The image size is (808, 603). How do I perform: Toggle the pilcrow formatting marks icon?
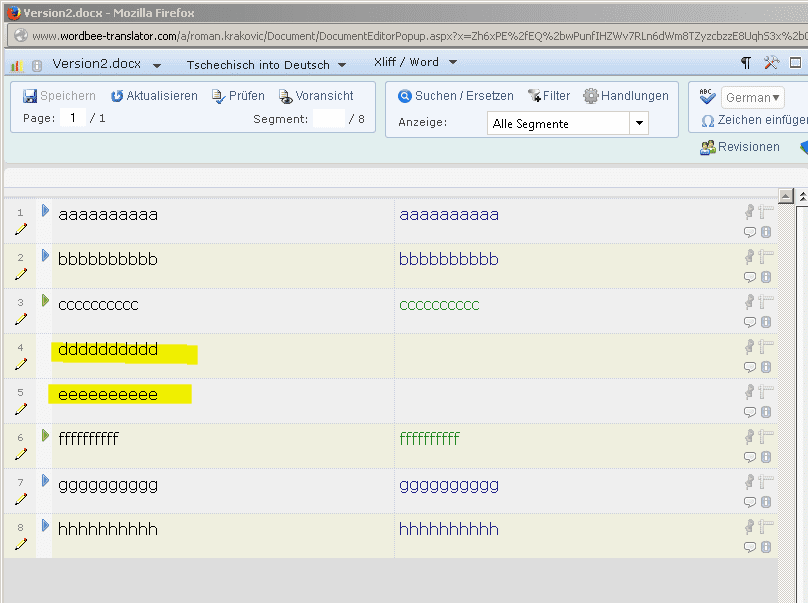coord(746,63)
